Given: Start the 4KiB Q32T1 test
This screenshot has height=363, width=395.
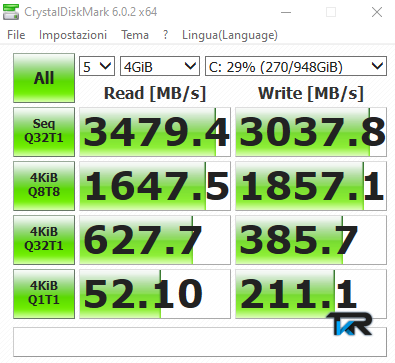Looking at the screenshot, I should point(44,240).
